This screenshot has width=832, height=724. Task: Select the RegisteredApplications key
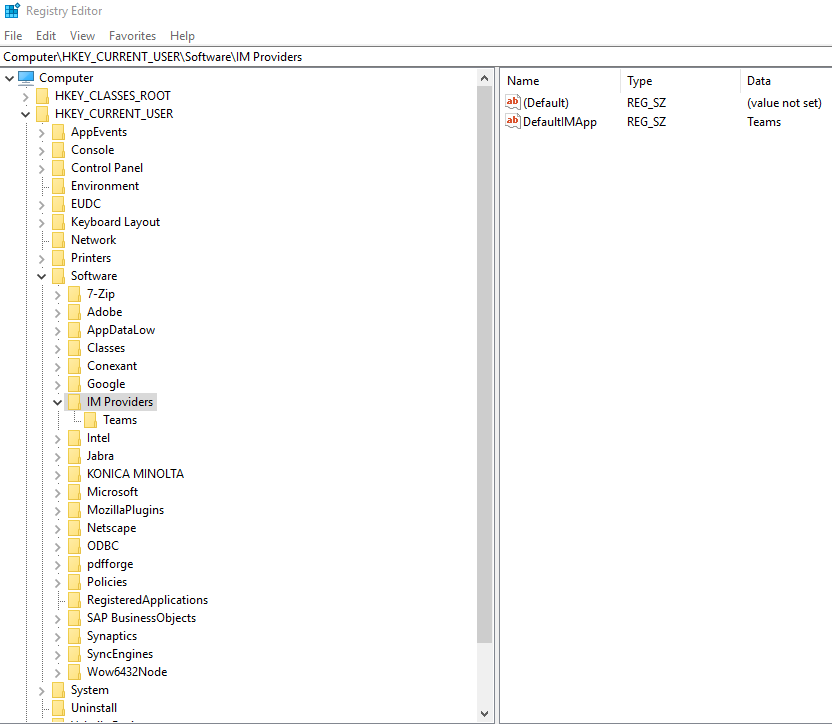[148, 600]
